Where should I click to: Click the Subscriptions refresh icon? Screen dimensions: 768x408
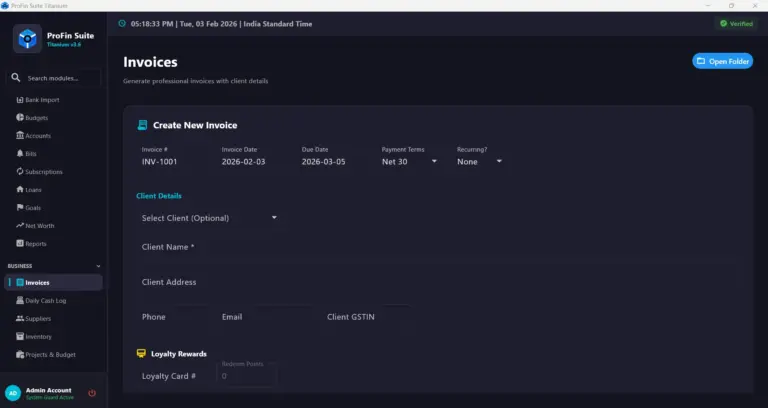(x=20, y=171)
